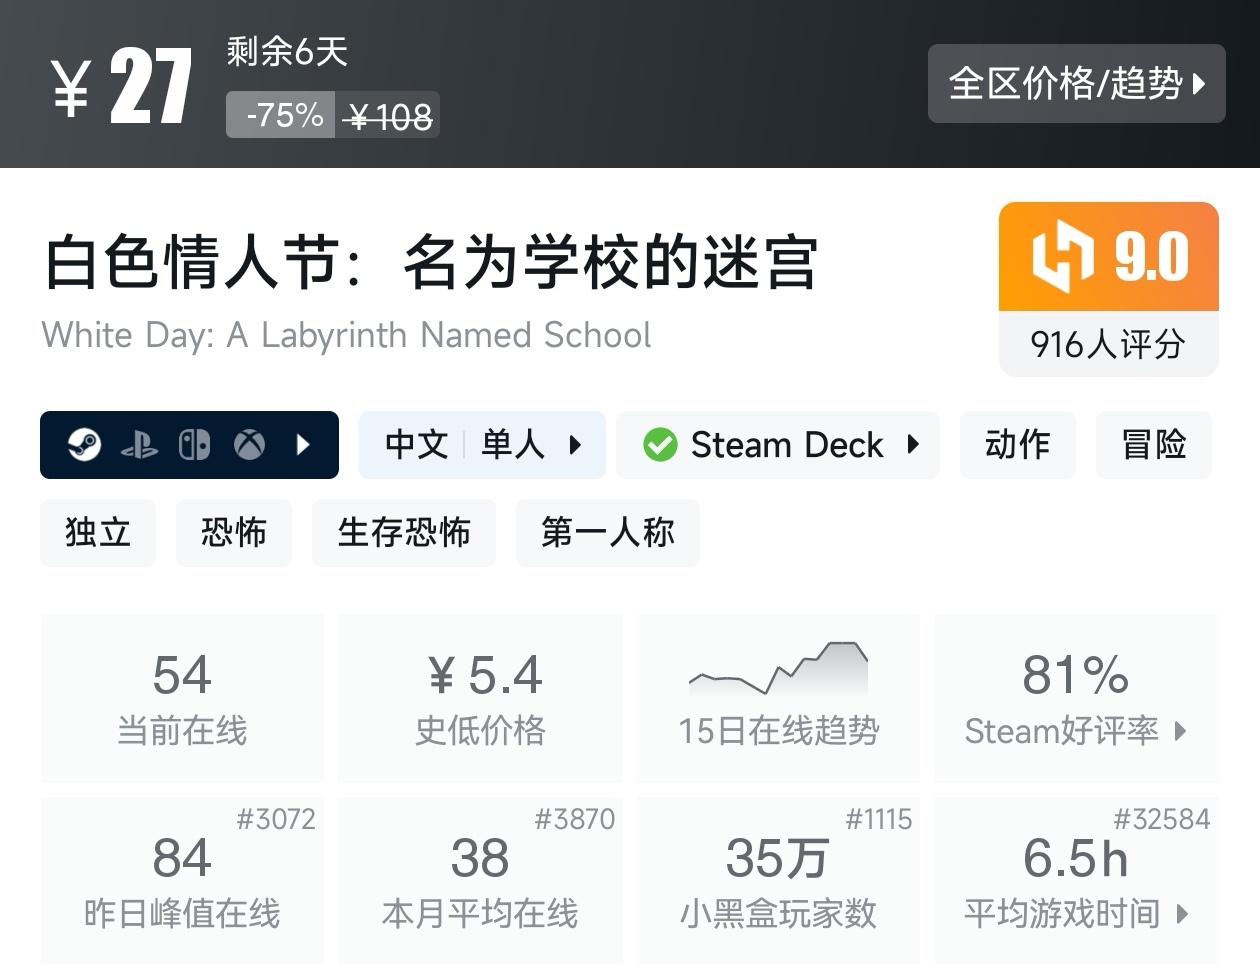The width and height of the screenshot is (1260, 964).
Task: Select the 独立 genre tag
Action: 97,533
